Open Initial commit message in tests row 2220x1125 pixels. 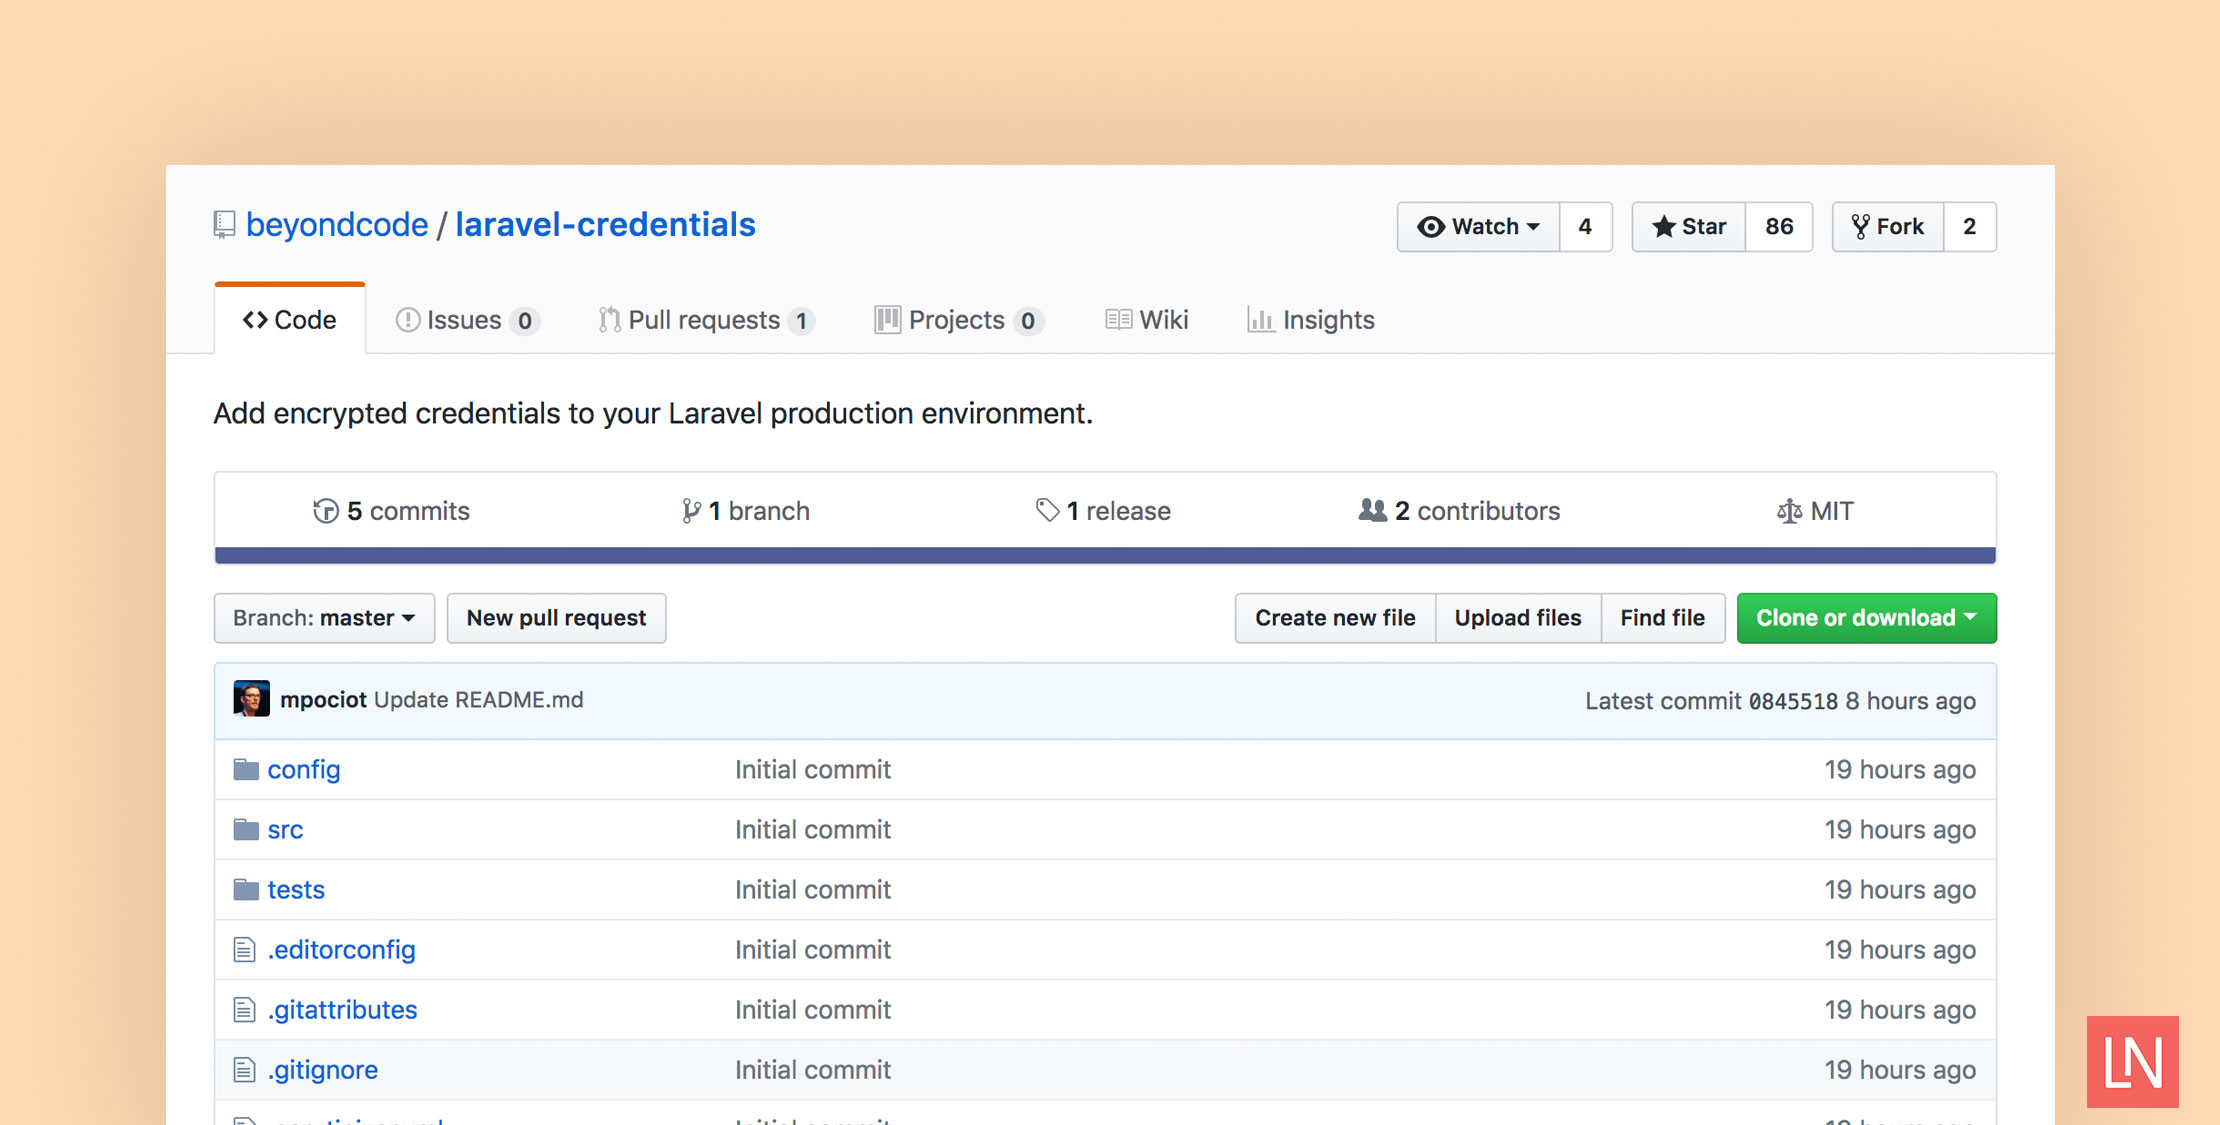tap(813, 889)
